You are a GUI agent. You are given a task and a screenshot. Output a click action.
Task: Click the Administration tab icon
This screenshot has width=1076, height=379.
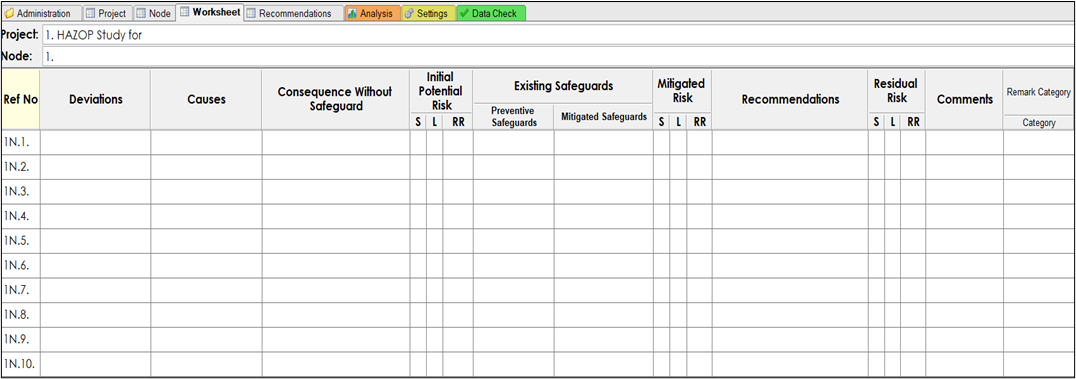(x=10, y=14)
